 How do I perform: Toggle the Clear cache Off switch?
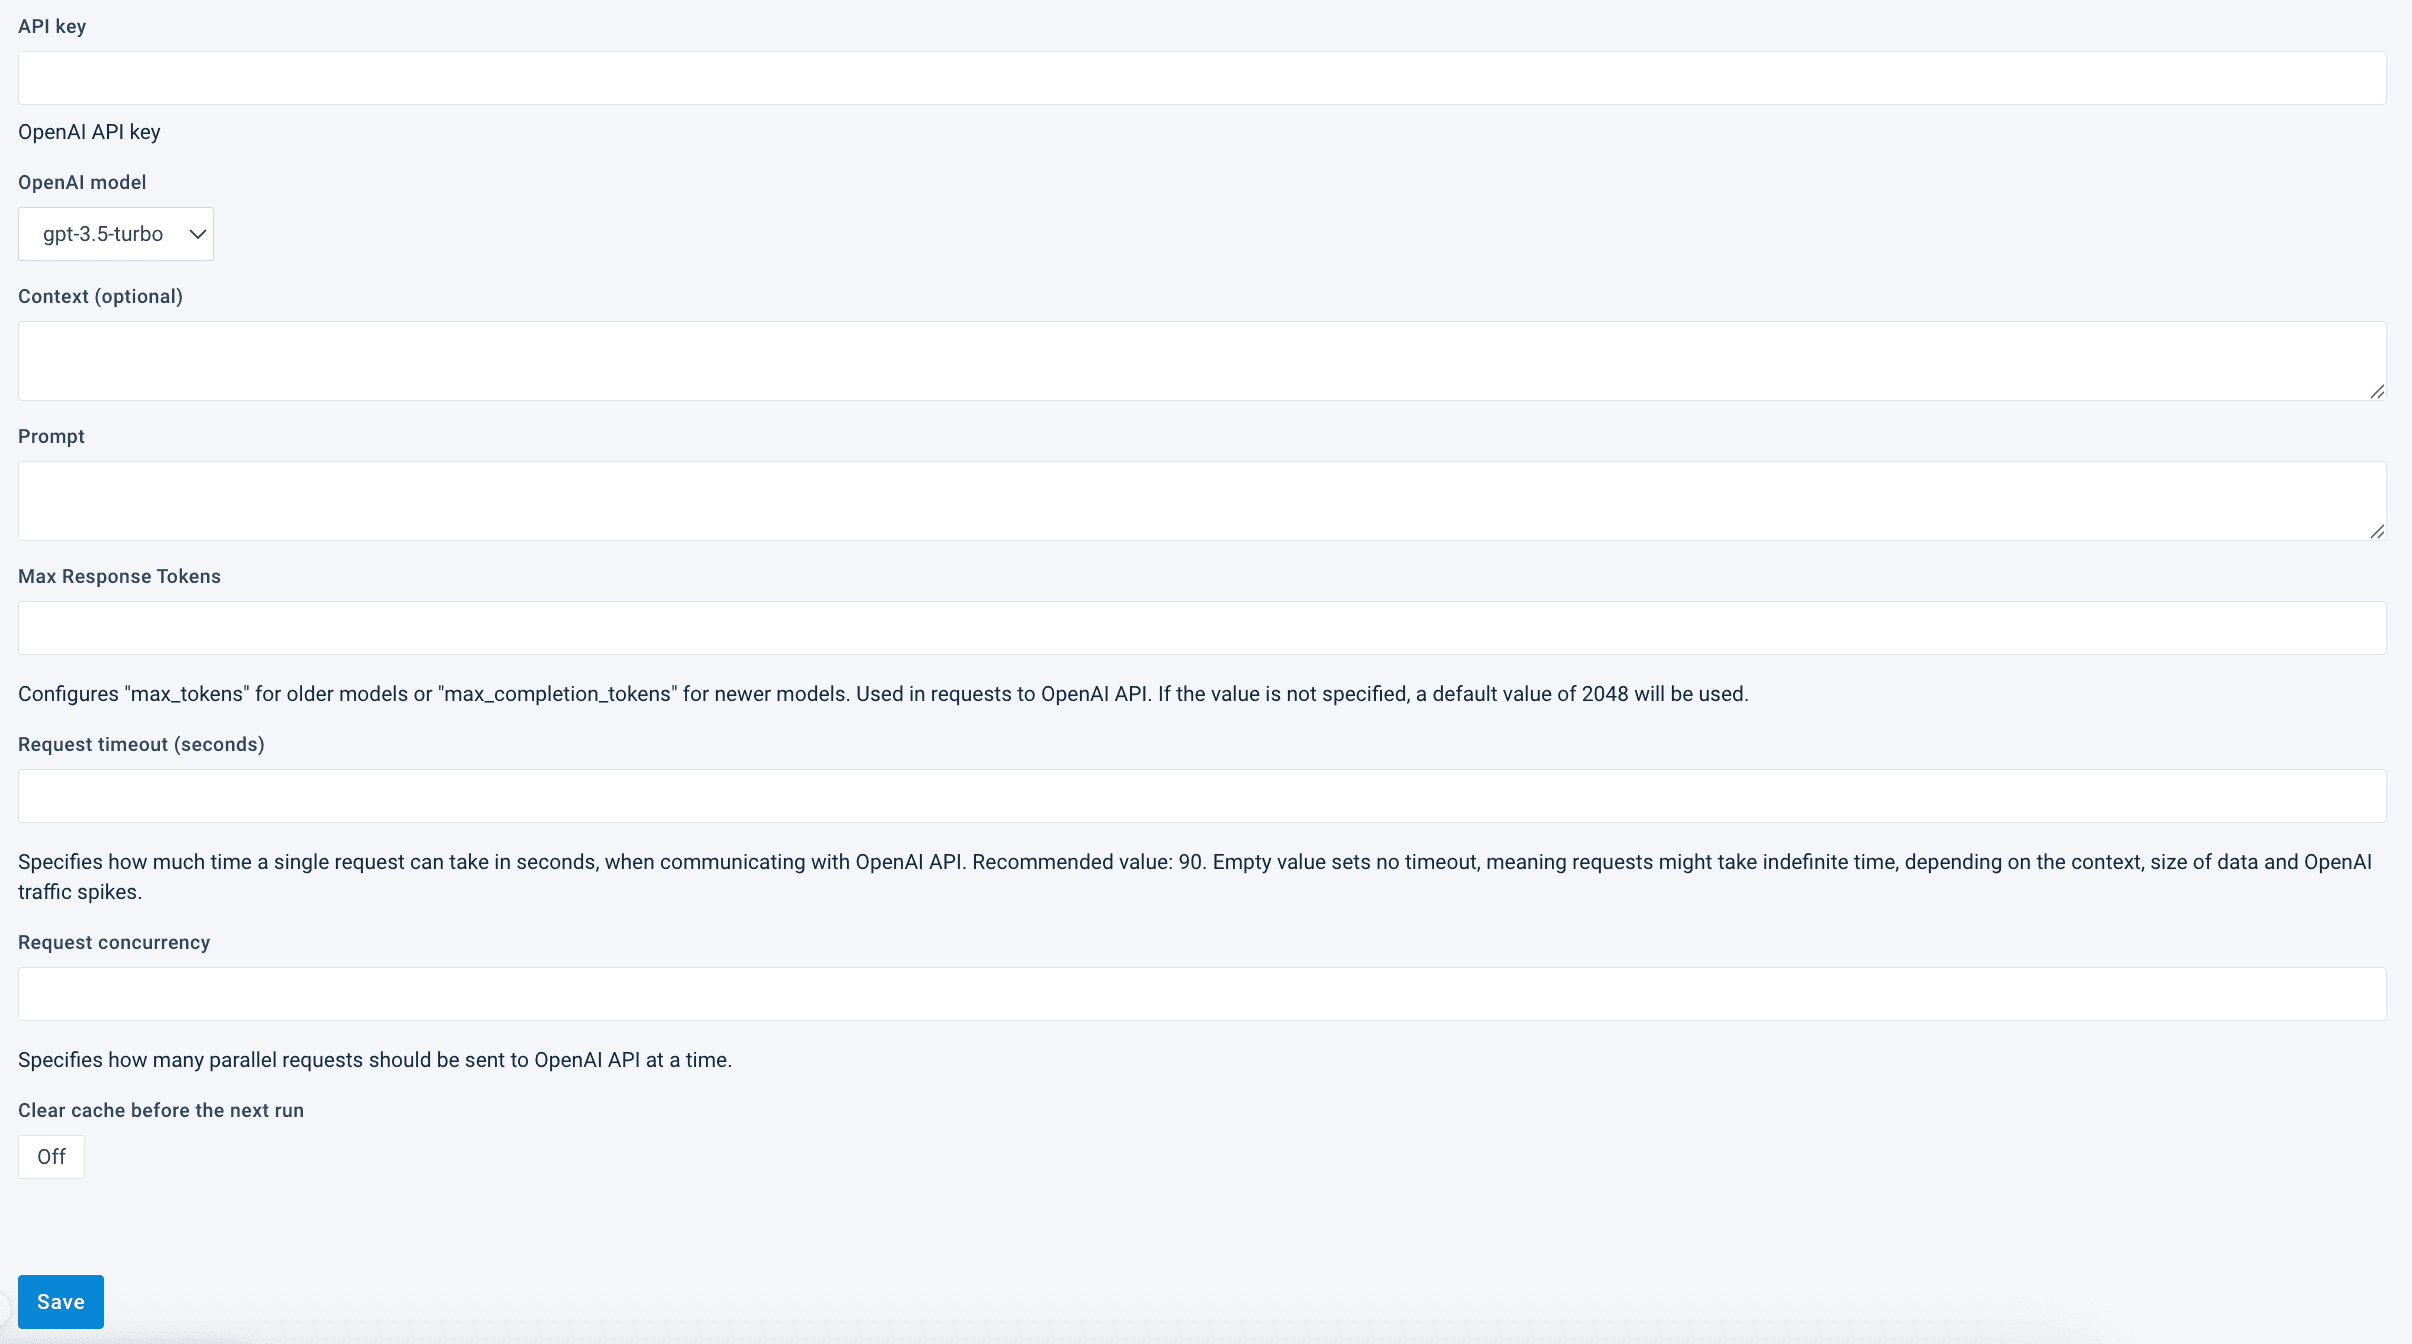pyautogui.click(x=51, y=1157)
